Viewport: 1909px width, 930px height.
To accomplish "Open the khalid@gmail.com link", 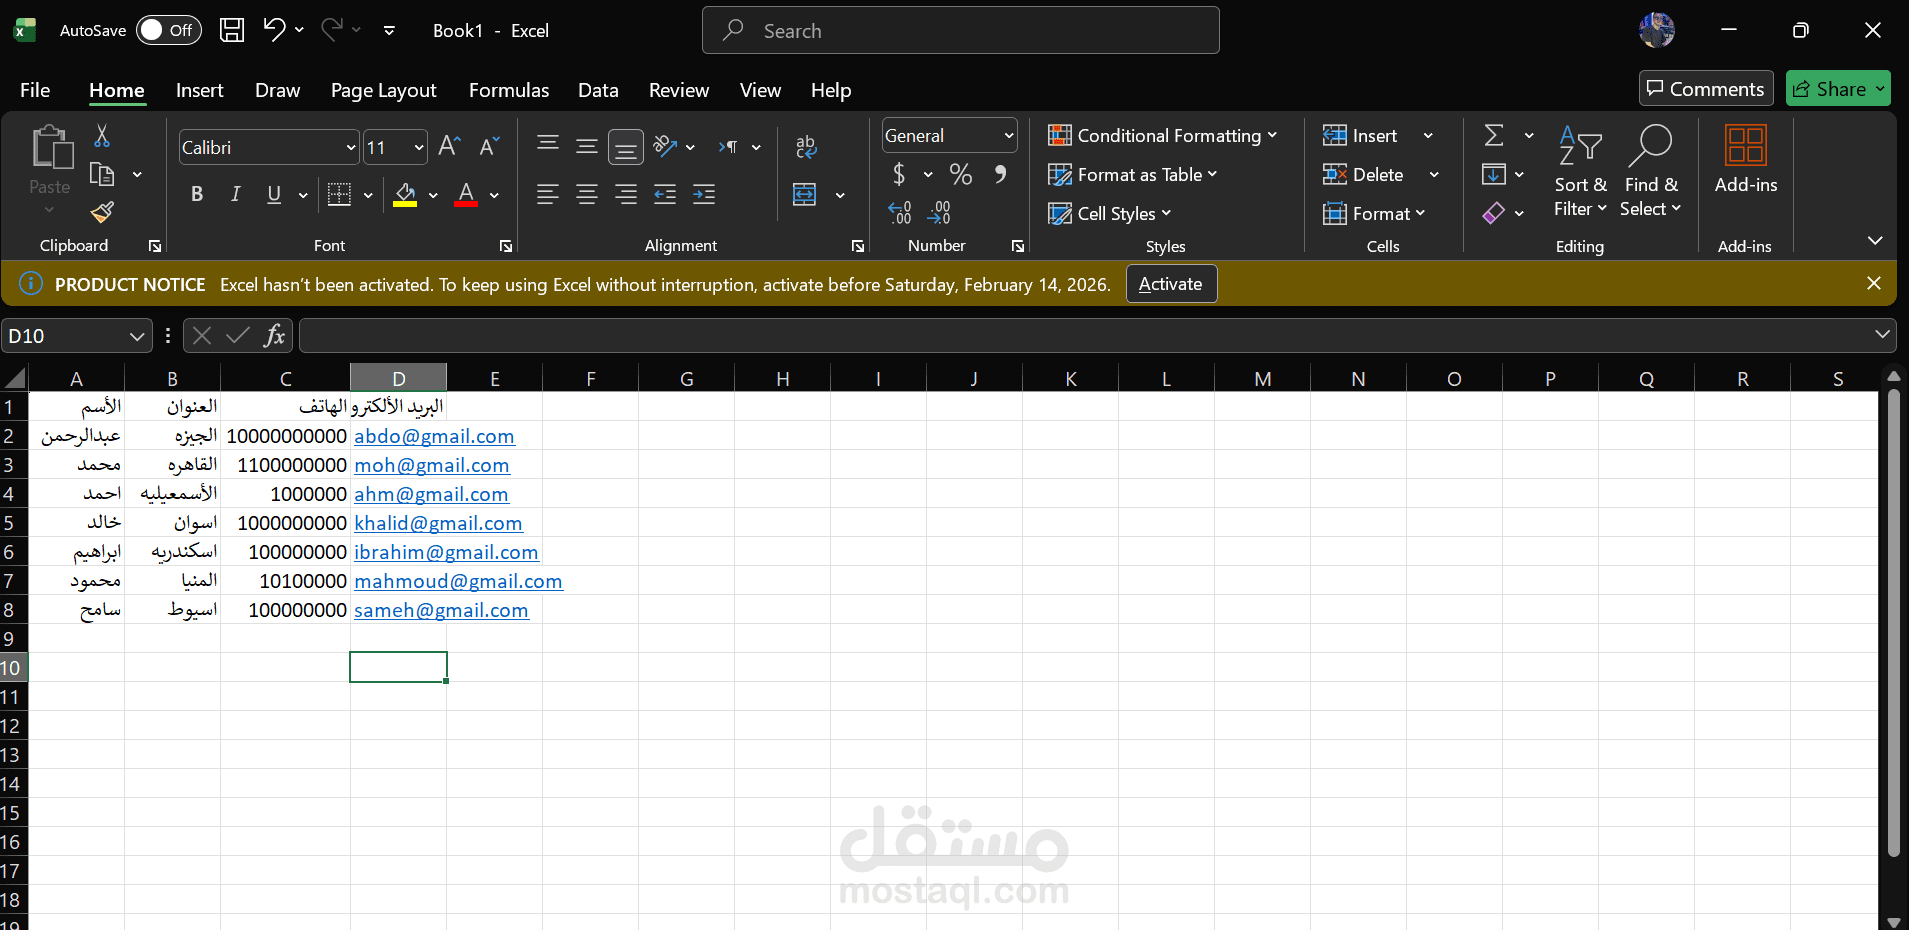I will pyautogui.click(x=438, y=523).
